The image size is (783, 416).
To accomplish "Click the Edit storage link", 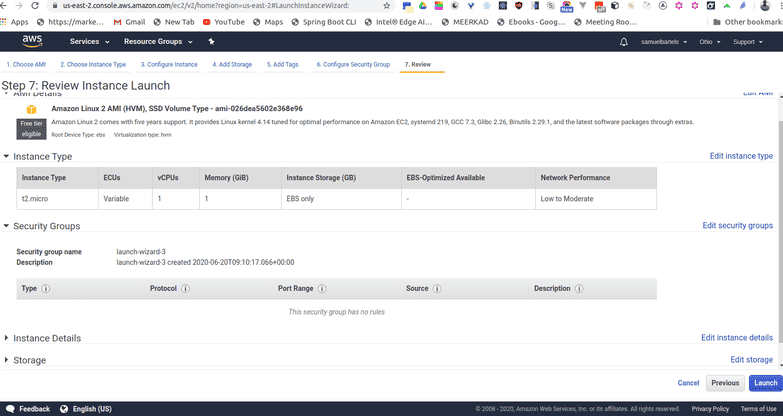I will (x=752, y=360).
